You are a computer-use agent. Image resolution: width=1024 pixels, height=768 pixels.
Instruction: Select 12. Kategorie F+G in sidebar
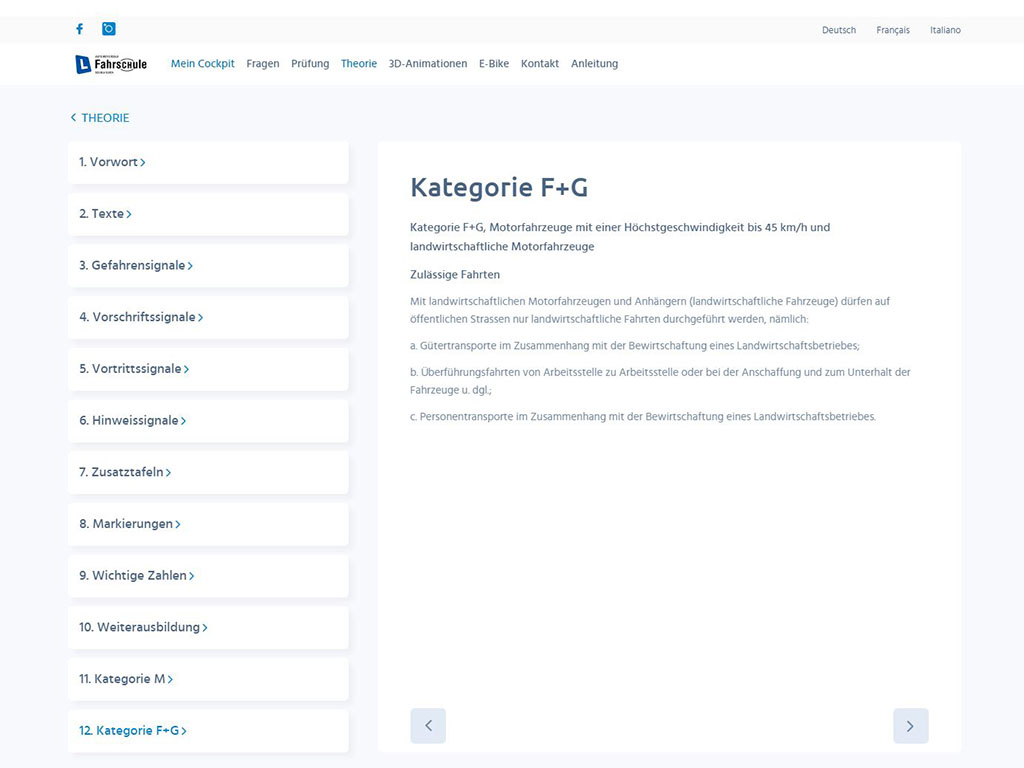coord(133,731)
